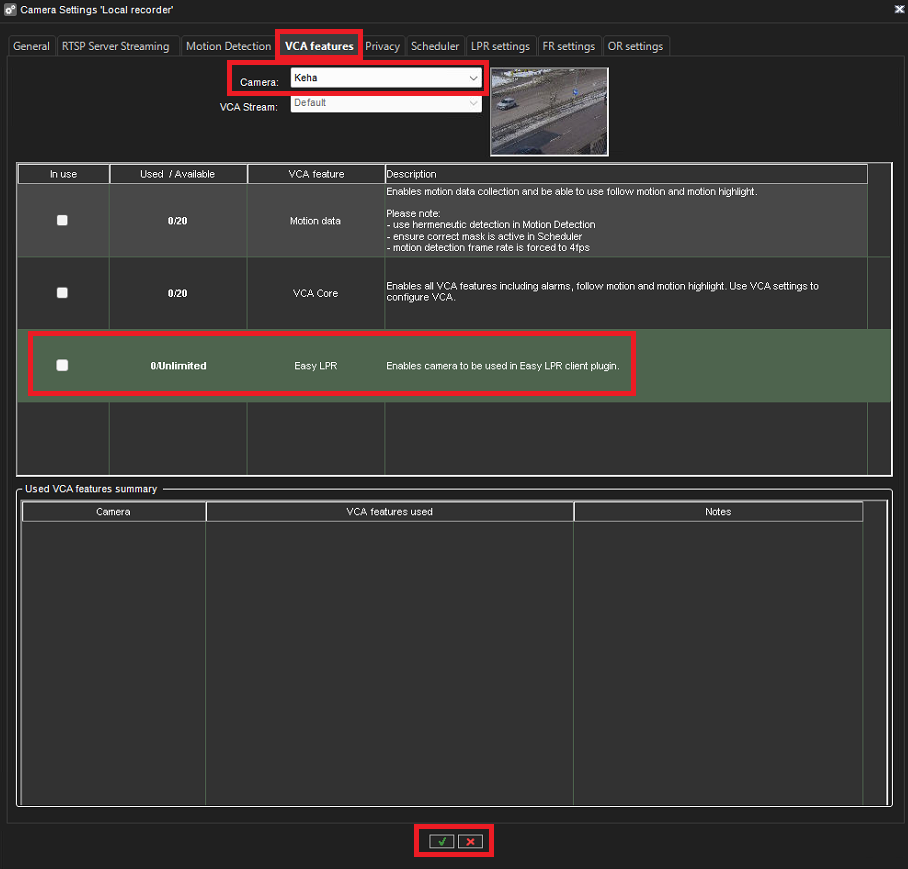
Task: Click the camera preview thumbnail
Action: (x=549, y=111)
